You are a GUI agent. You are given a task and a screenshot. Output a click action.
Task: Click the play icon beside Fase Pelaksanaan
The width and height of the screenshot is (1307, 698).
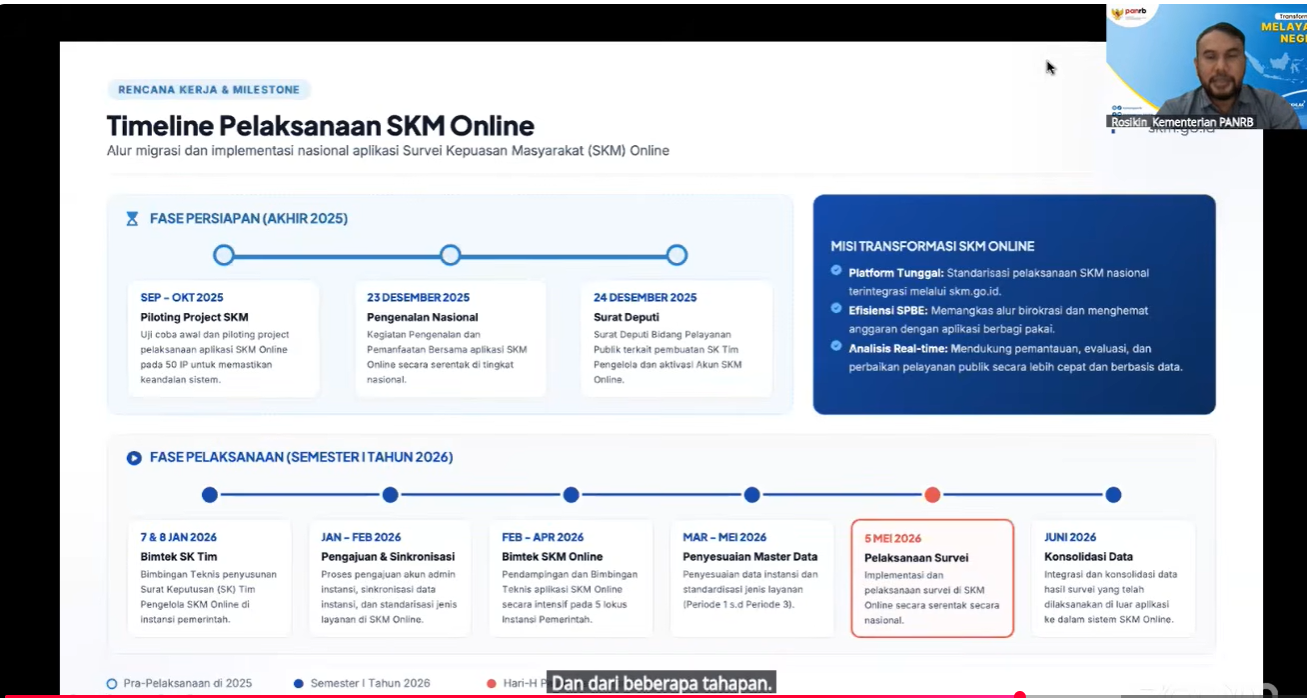click(133, 458)
